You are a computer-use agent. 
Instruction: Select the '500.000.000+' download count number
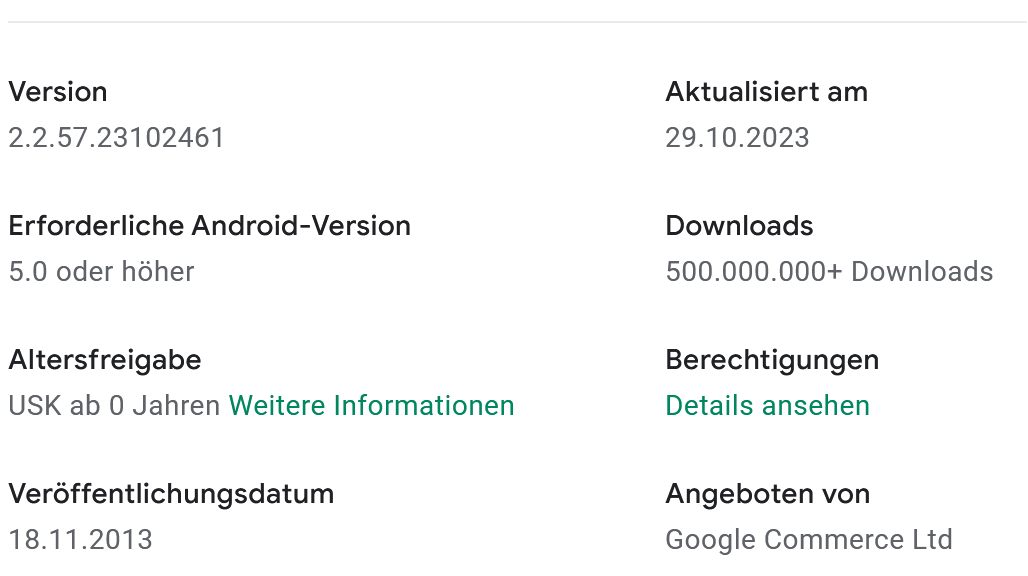click(754, 272)
